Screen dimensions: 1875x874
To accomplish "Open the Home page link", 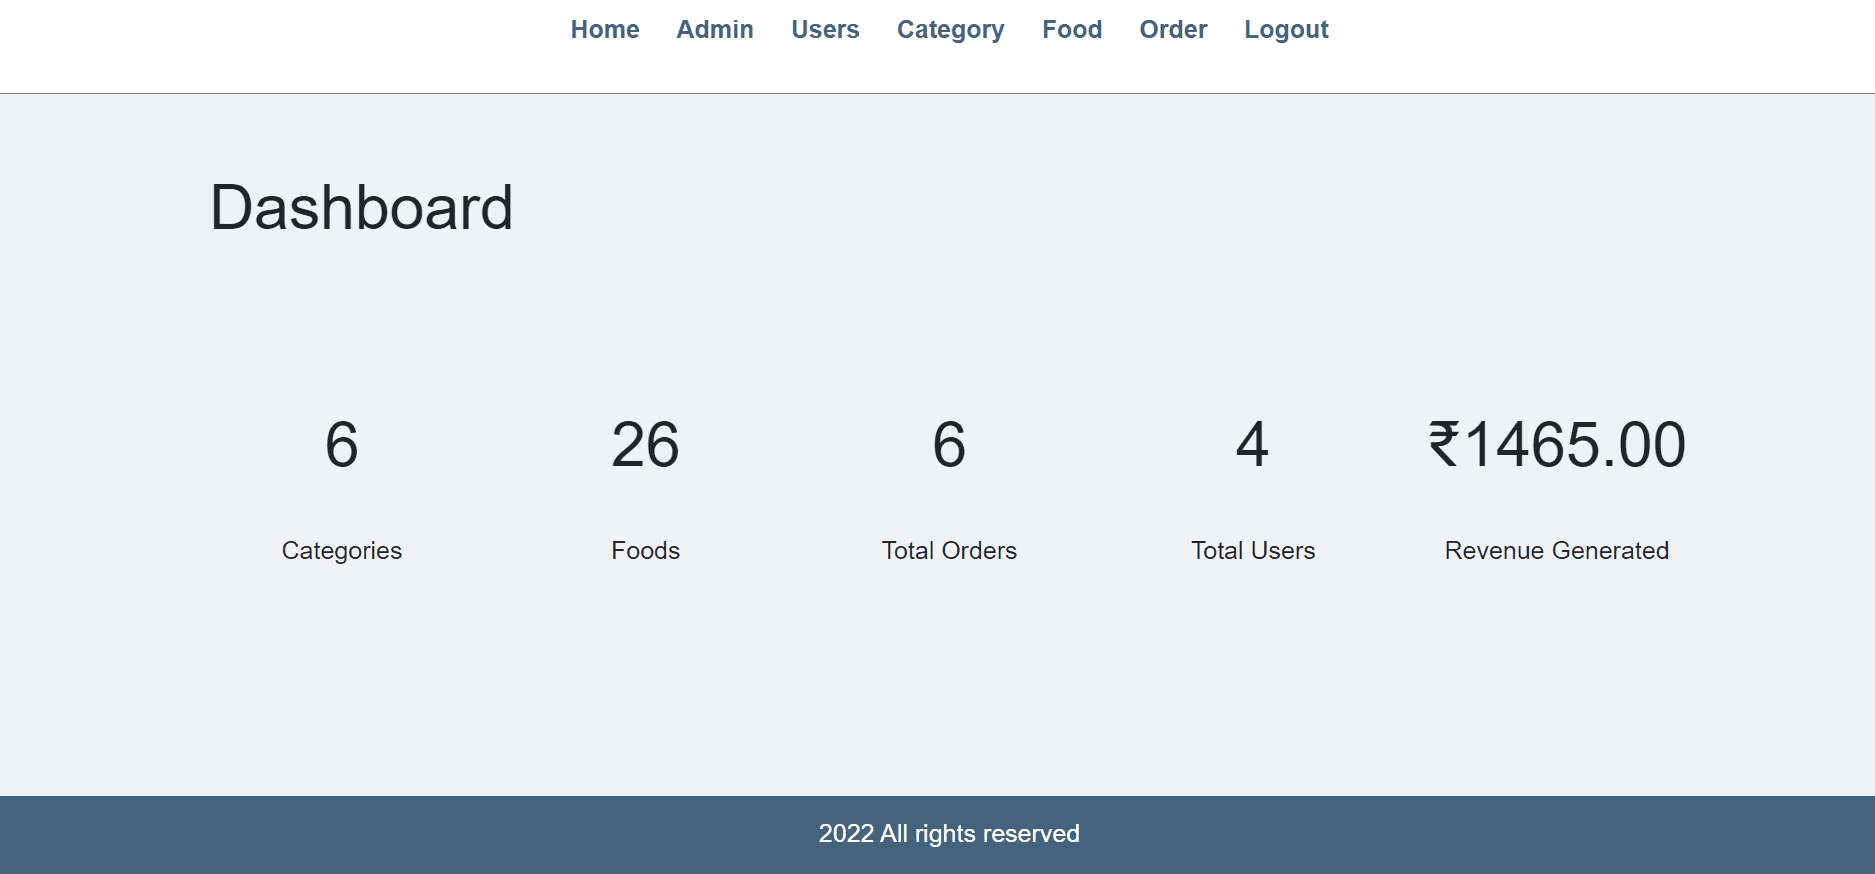I will (x=604, y=30).
